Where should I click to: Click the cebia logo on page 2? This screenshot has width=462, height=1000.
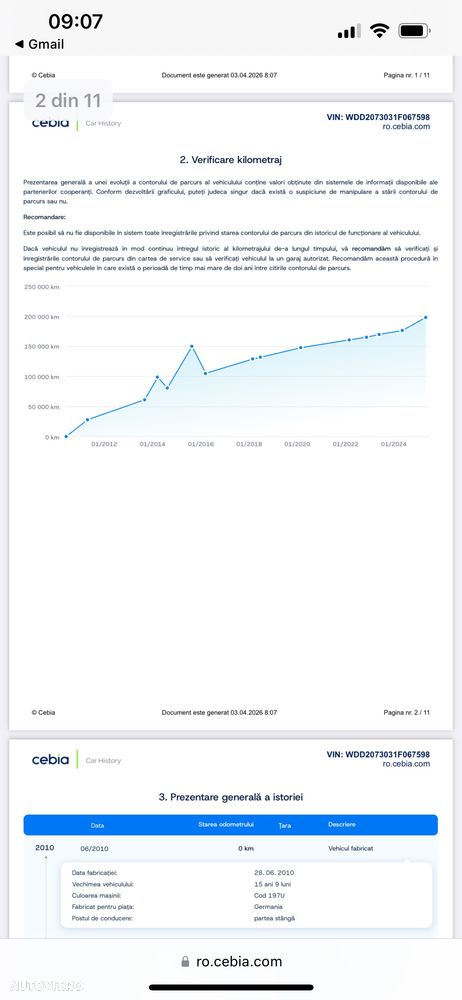50,123
